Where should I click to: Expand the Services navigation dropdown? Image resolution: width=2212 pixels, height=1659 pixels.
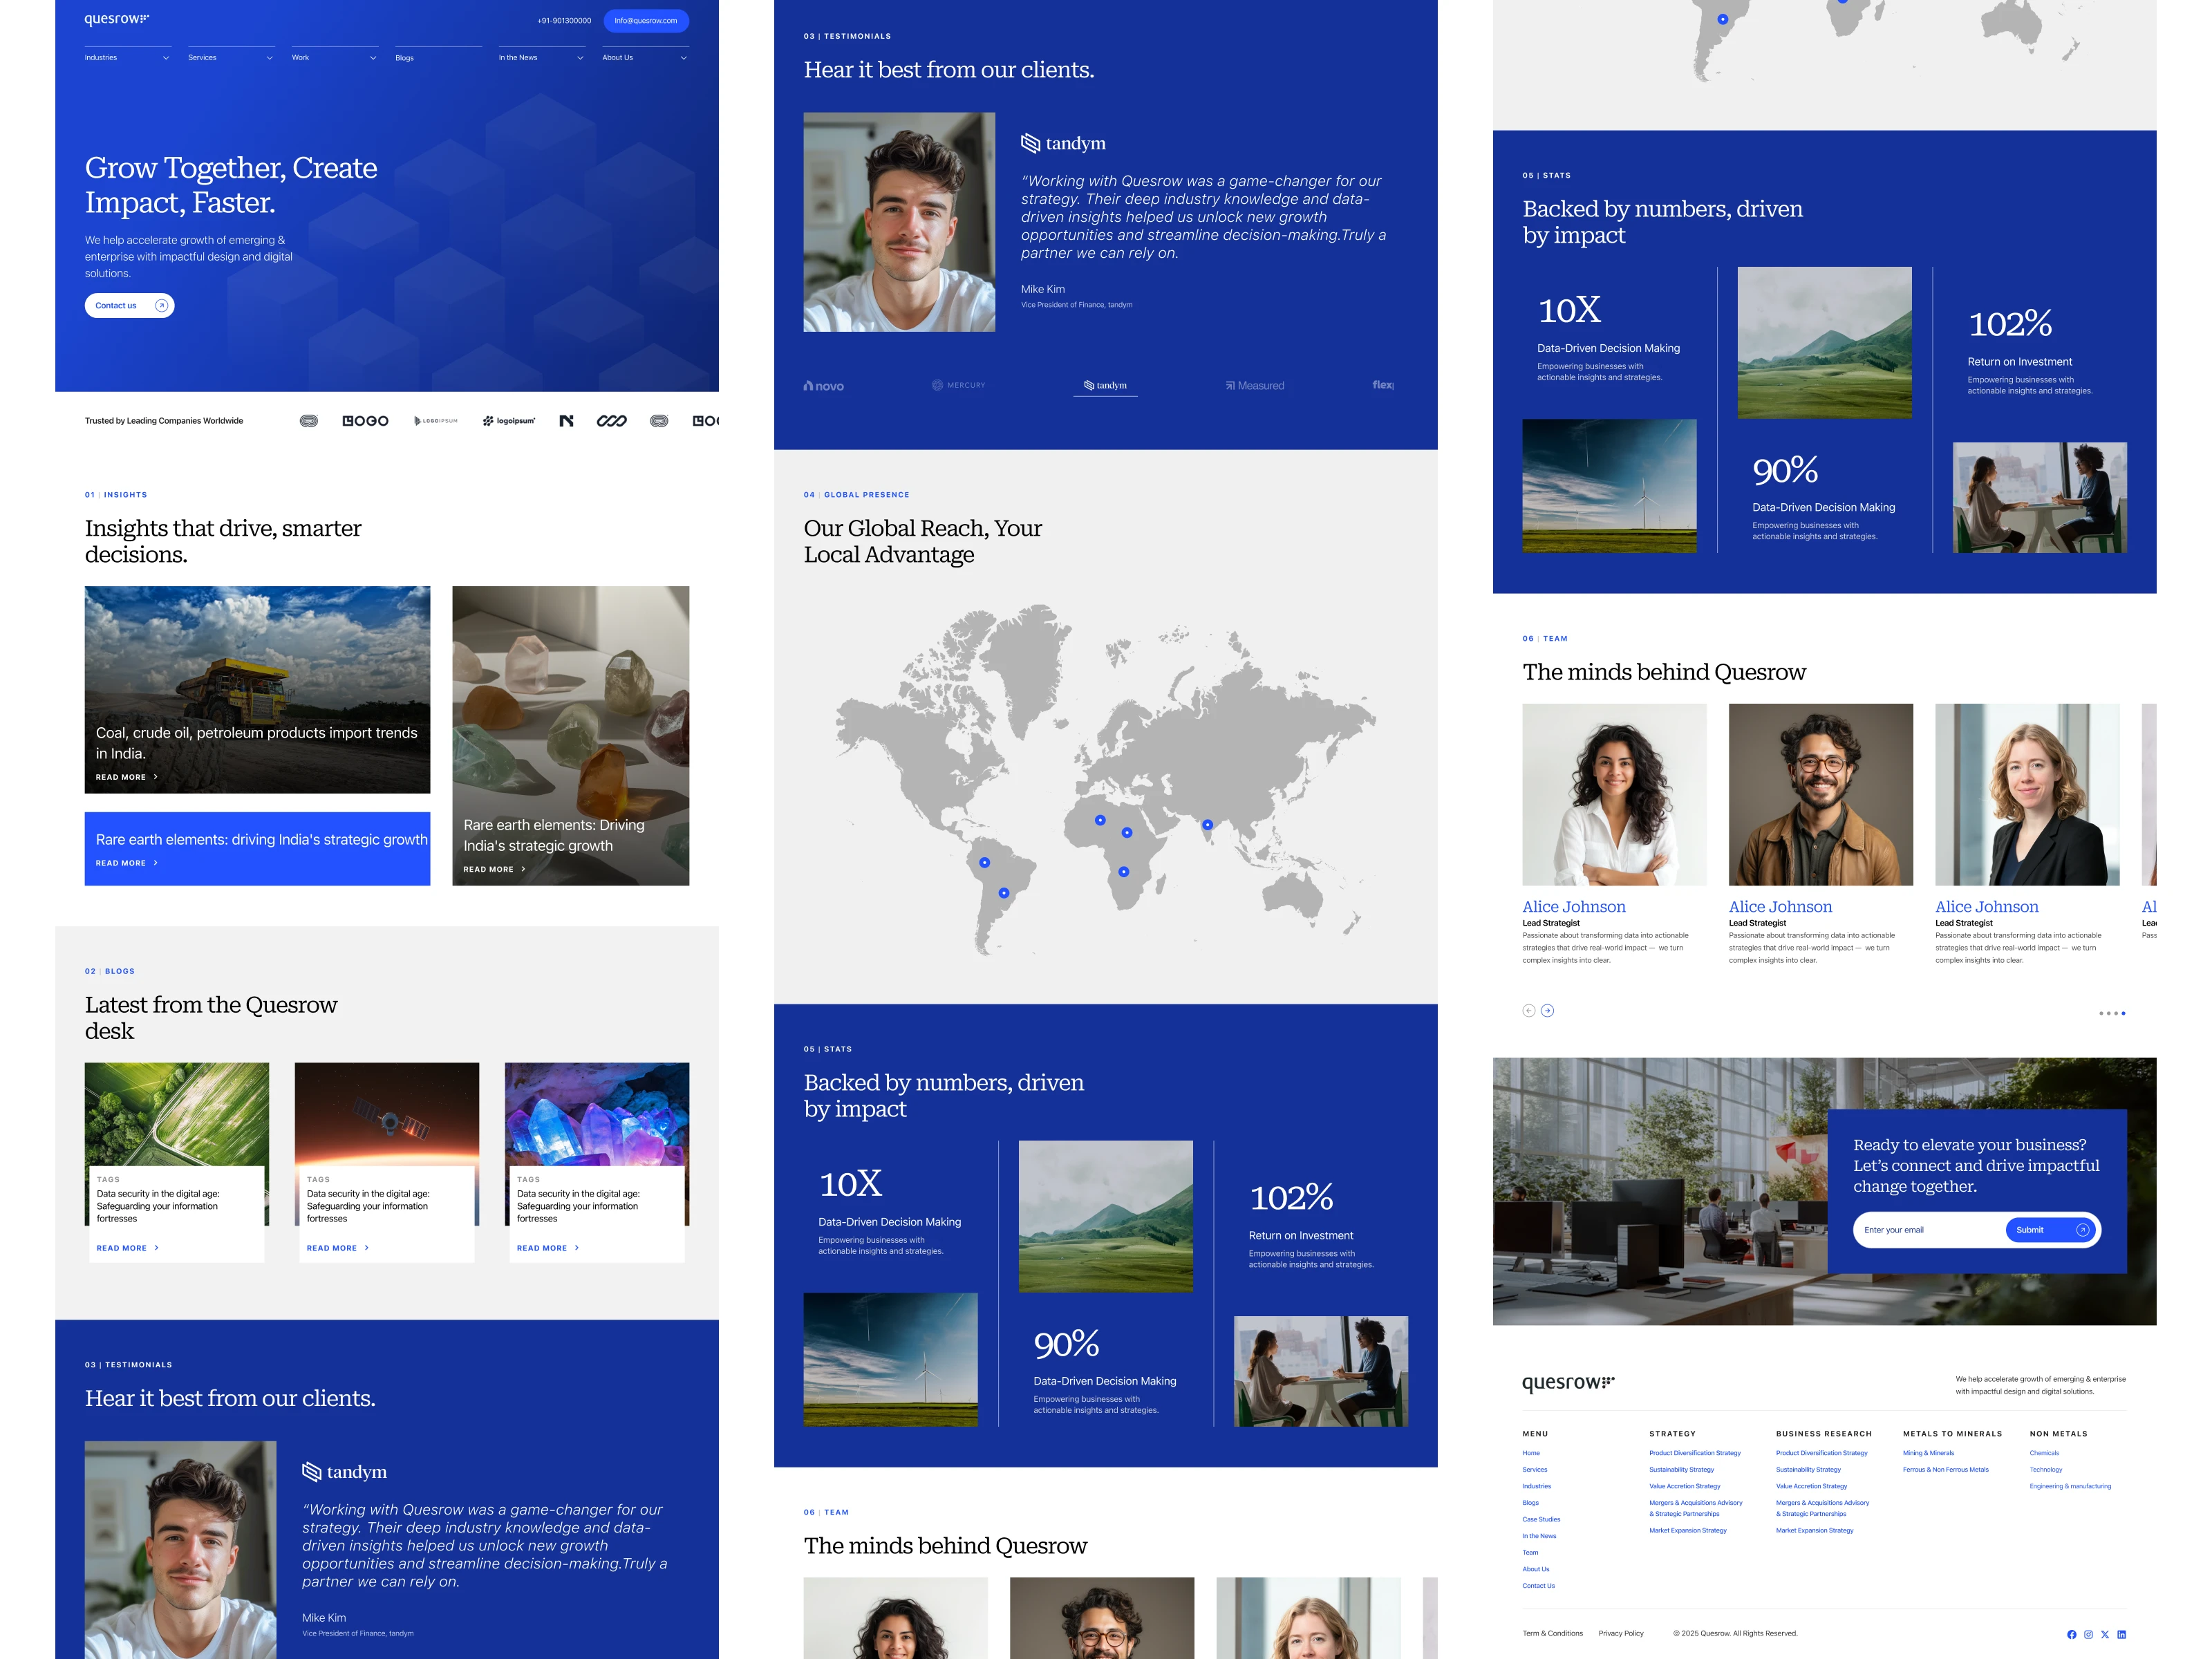(230, 58)
